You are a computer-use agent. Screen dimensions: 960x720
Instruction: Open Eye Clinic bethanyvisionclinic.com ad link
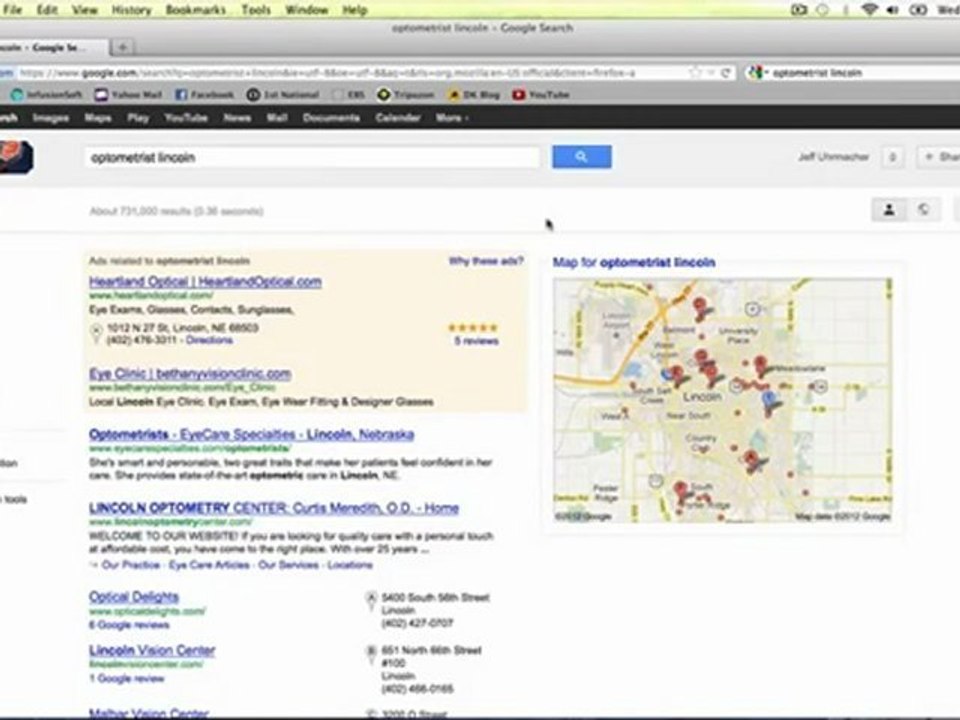point(190,373)
